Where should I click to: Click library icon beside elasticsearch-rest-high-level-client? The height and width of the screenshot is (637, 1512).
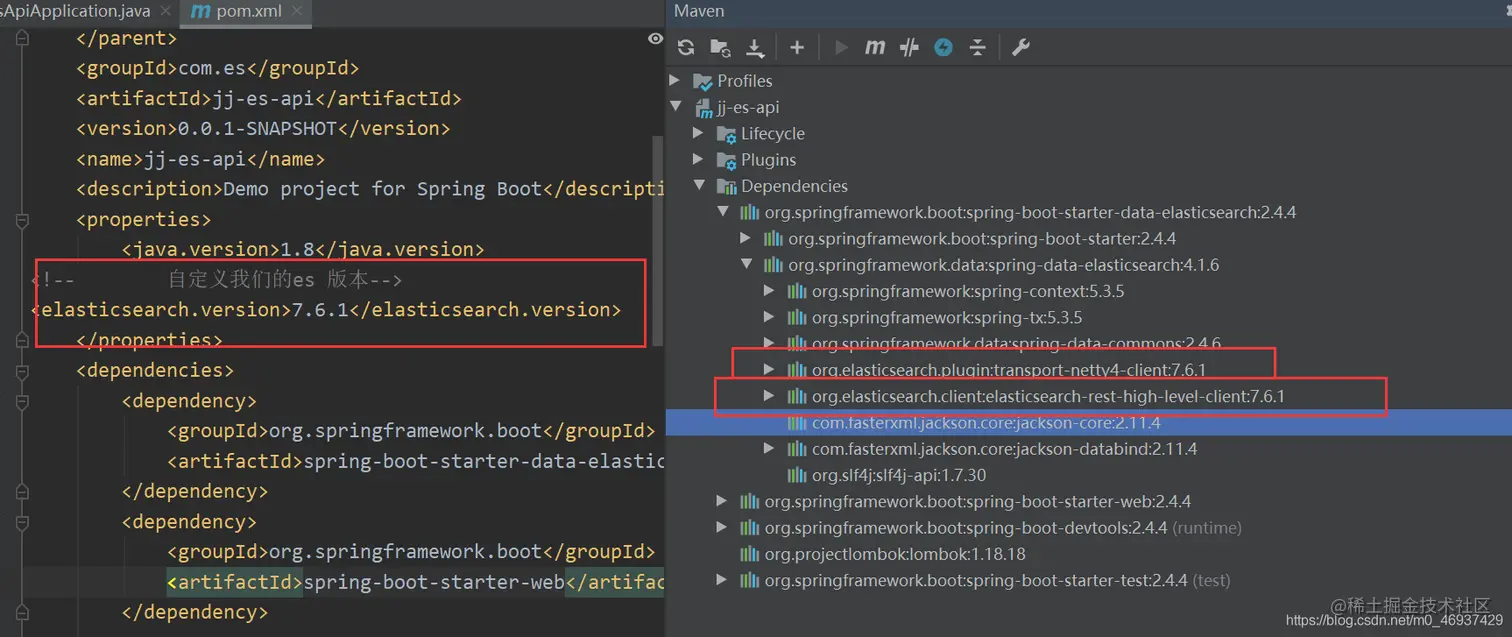pyautogui.click(x=797, y=396)
